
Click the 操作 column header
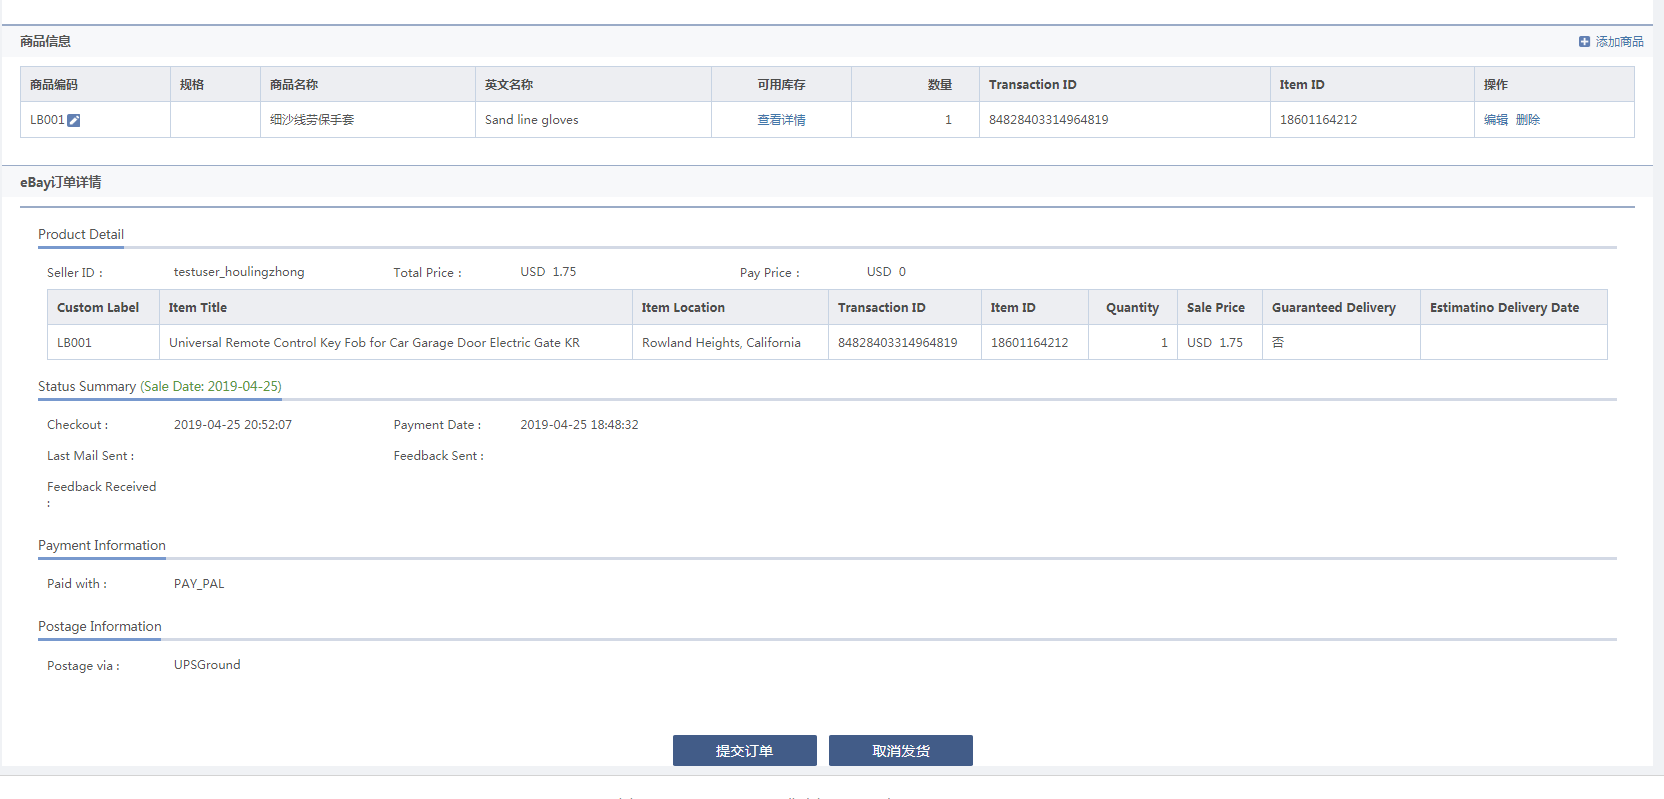(1554, 85)
